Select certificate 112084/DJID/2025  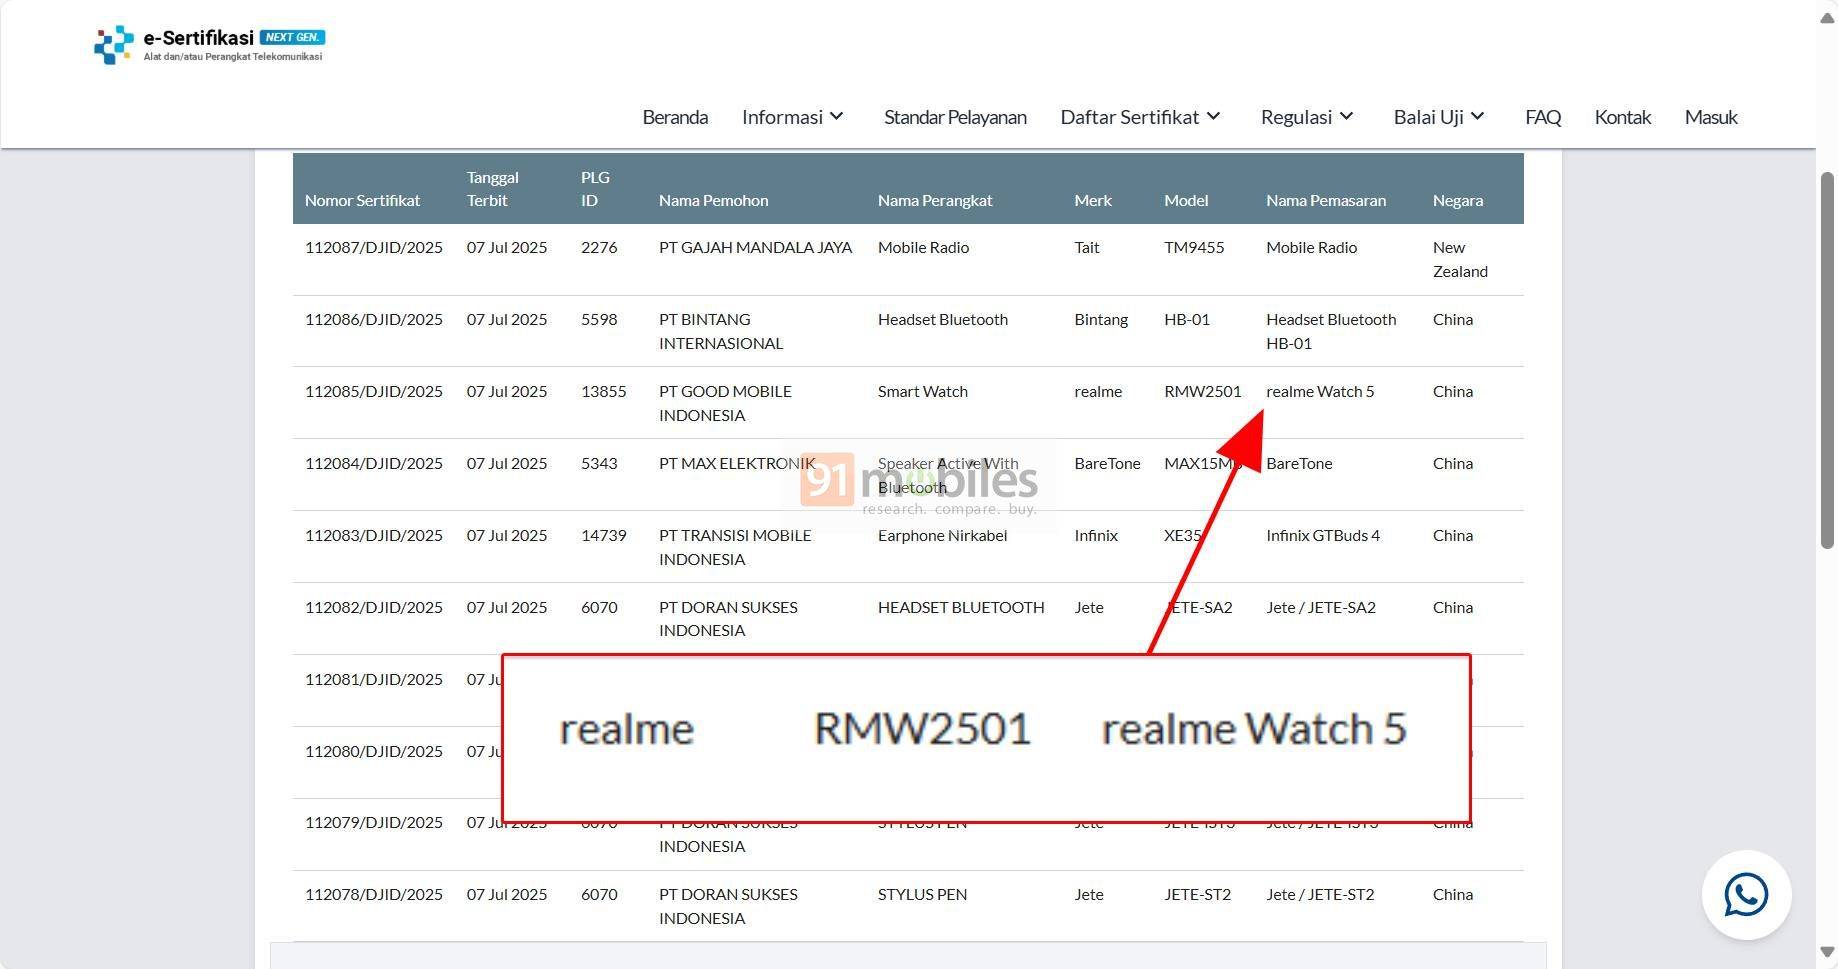tap(374, 463)
